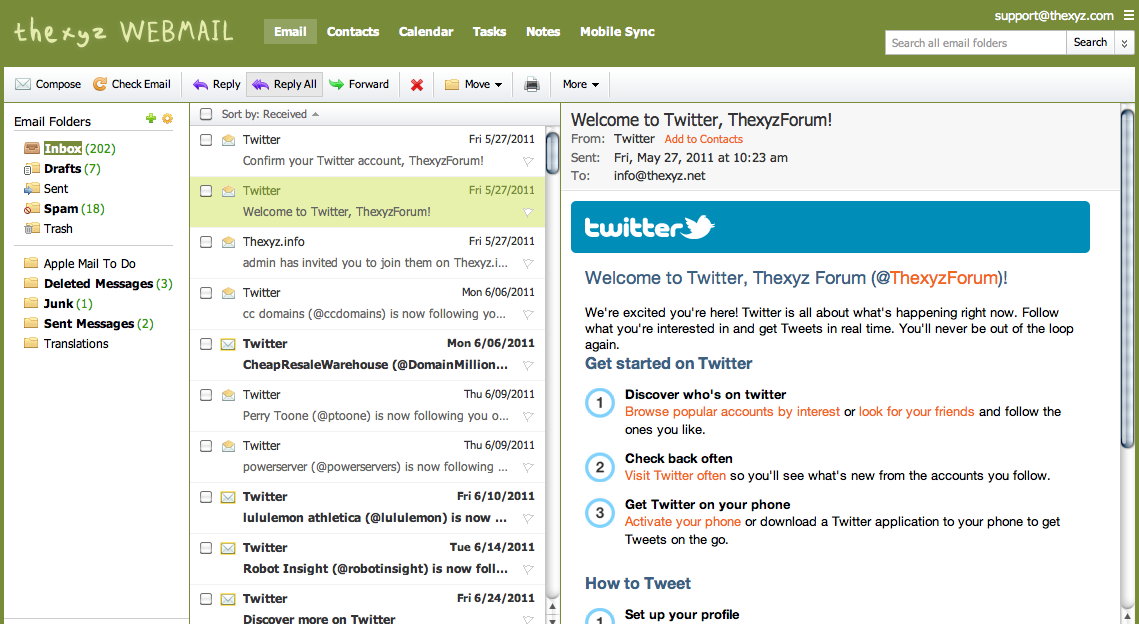Switch to the Mobile Sync tab
The width and height of the screenshot is (1139, 624).
pos(617,31)
